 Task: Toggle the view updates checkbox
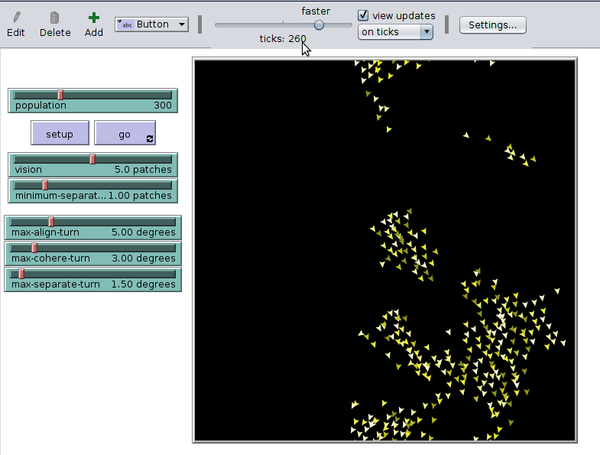[x=364, y=16]
